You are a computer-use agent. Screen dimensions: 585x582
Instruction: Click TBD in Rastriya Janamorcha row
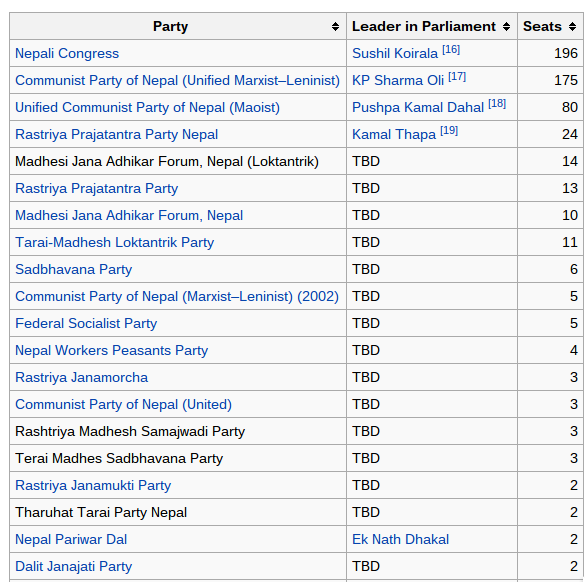pos(366,377)
